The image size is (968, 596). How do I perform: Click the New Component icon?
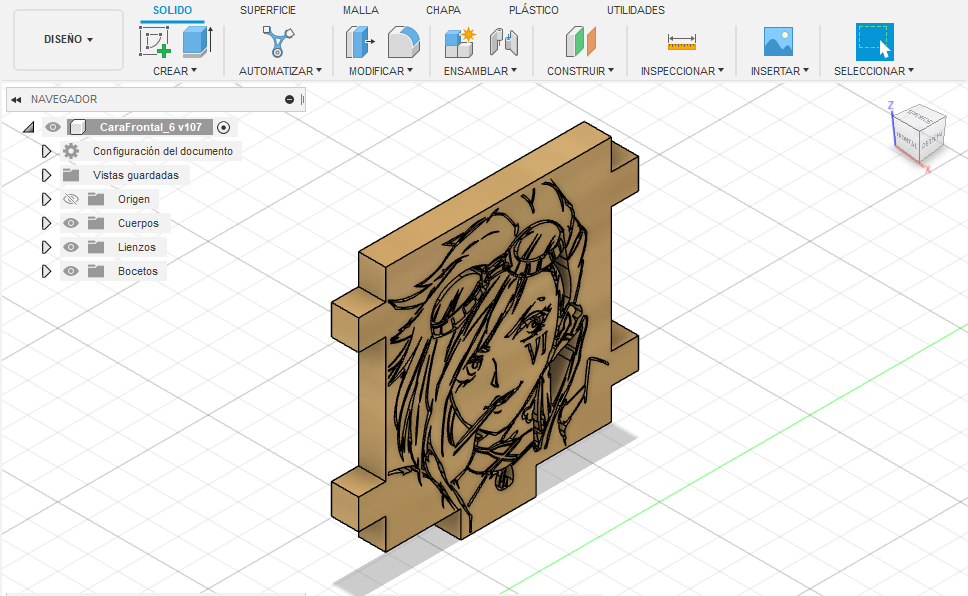tap(460, 42)
